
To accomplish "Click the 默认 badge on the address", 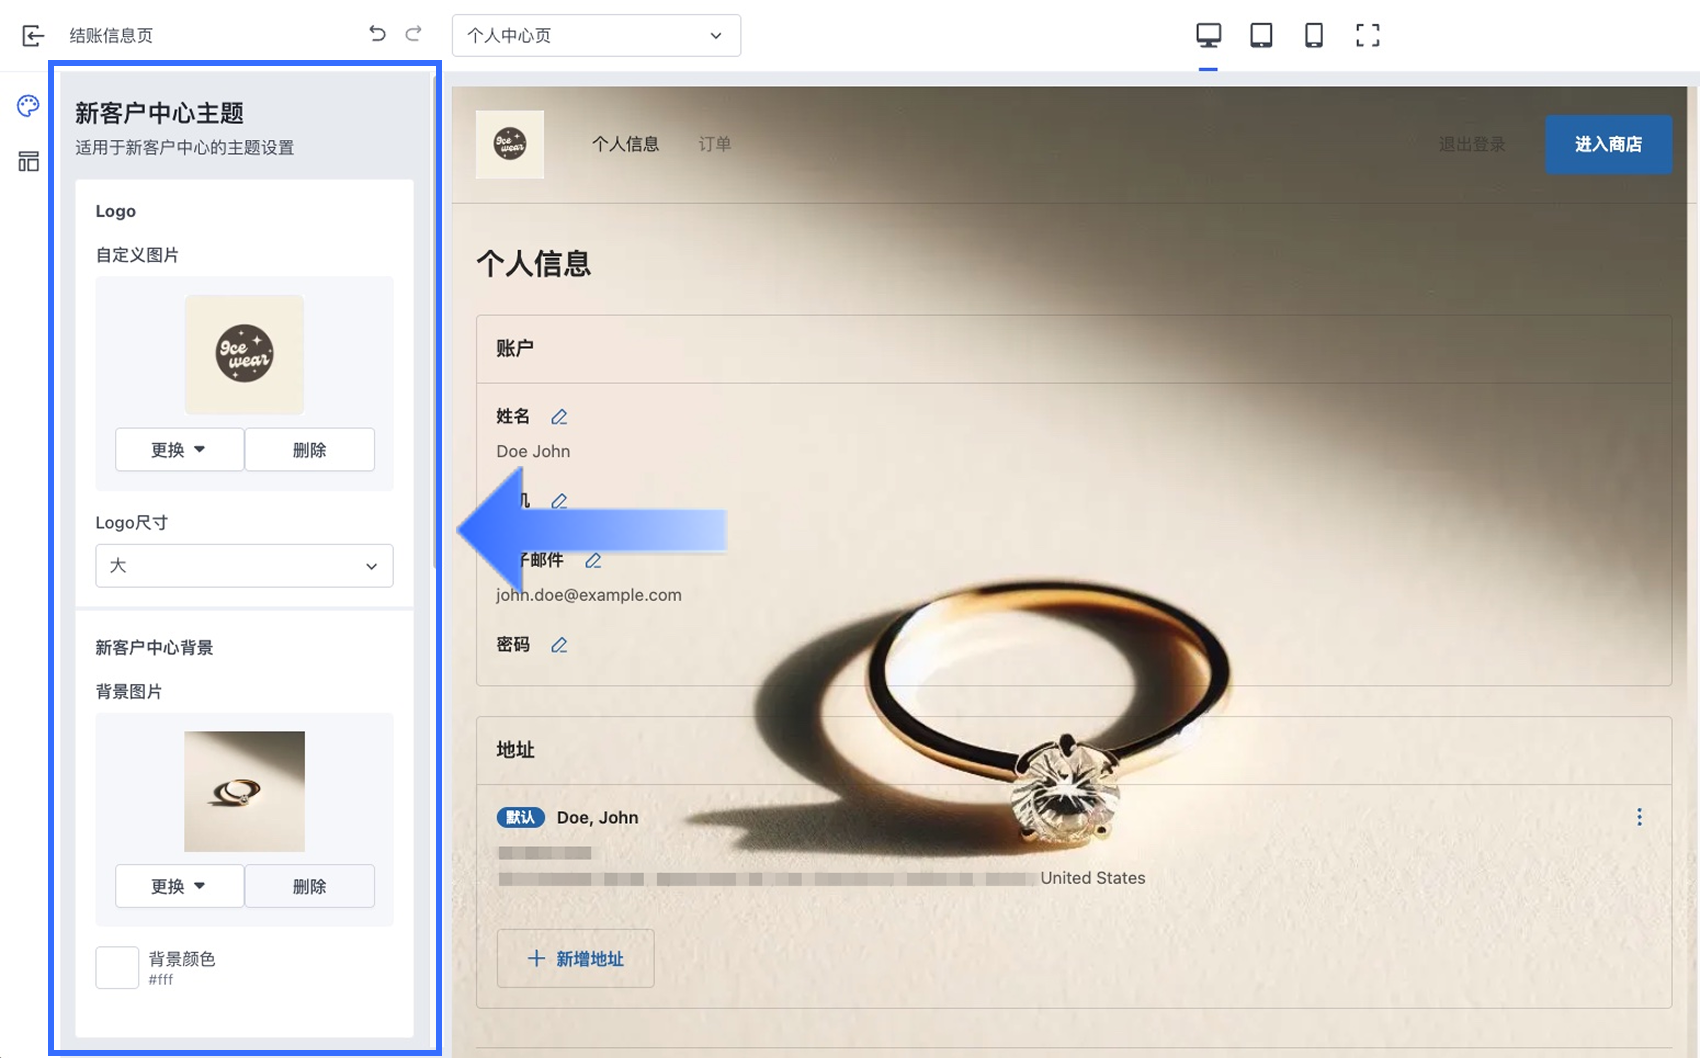I will pos(520,817).
